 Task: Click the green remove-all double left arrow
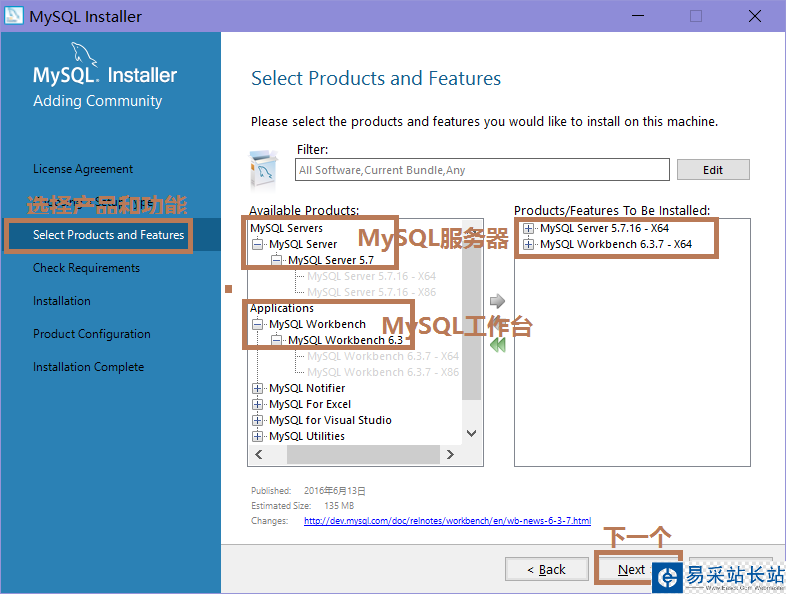click(x=497, y=344)
